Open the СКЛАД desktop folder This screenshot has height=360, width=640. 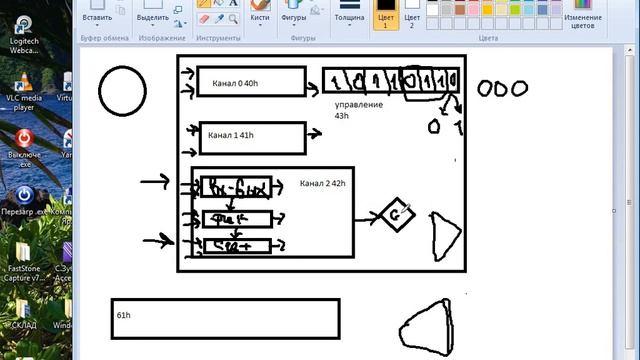[24, 315]
